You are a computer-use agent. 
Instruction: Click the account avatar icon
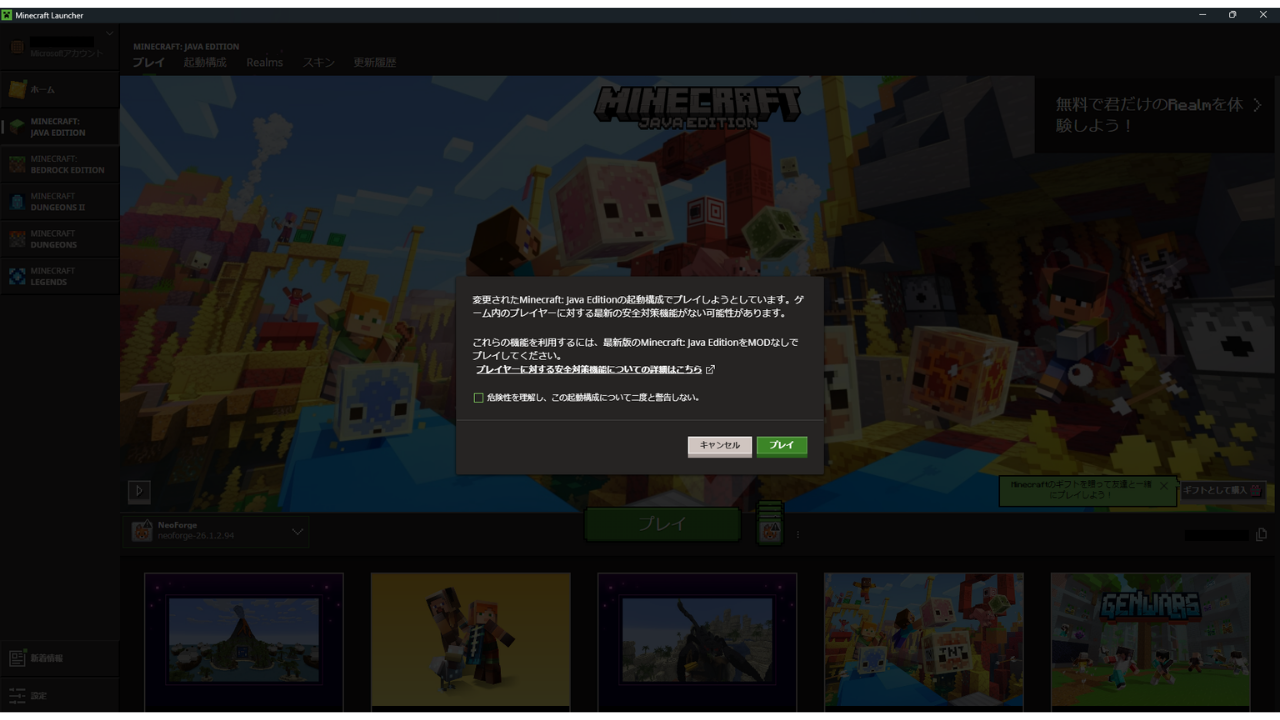pos(17,48)
